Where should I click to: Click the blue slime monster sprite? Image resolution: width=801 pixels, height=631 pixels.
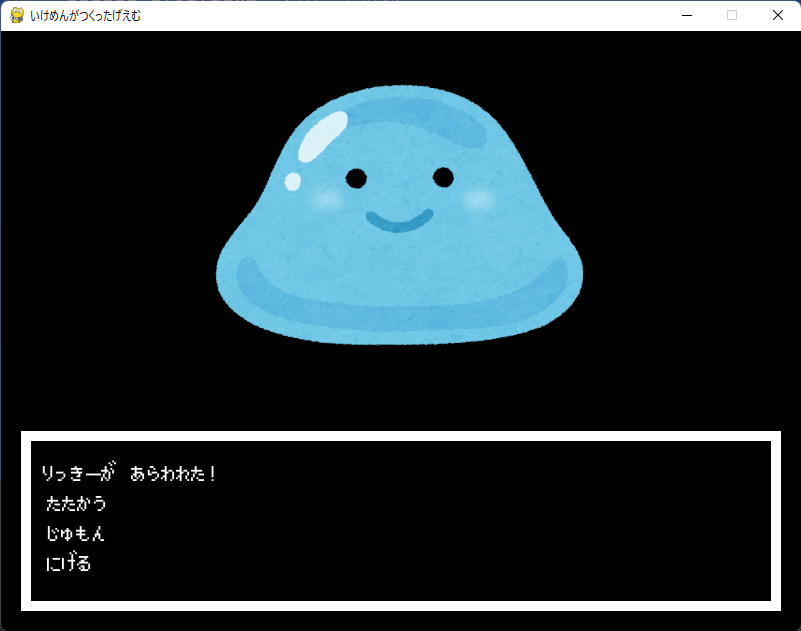(399, 215)
